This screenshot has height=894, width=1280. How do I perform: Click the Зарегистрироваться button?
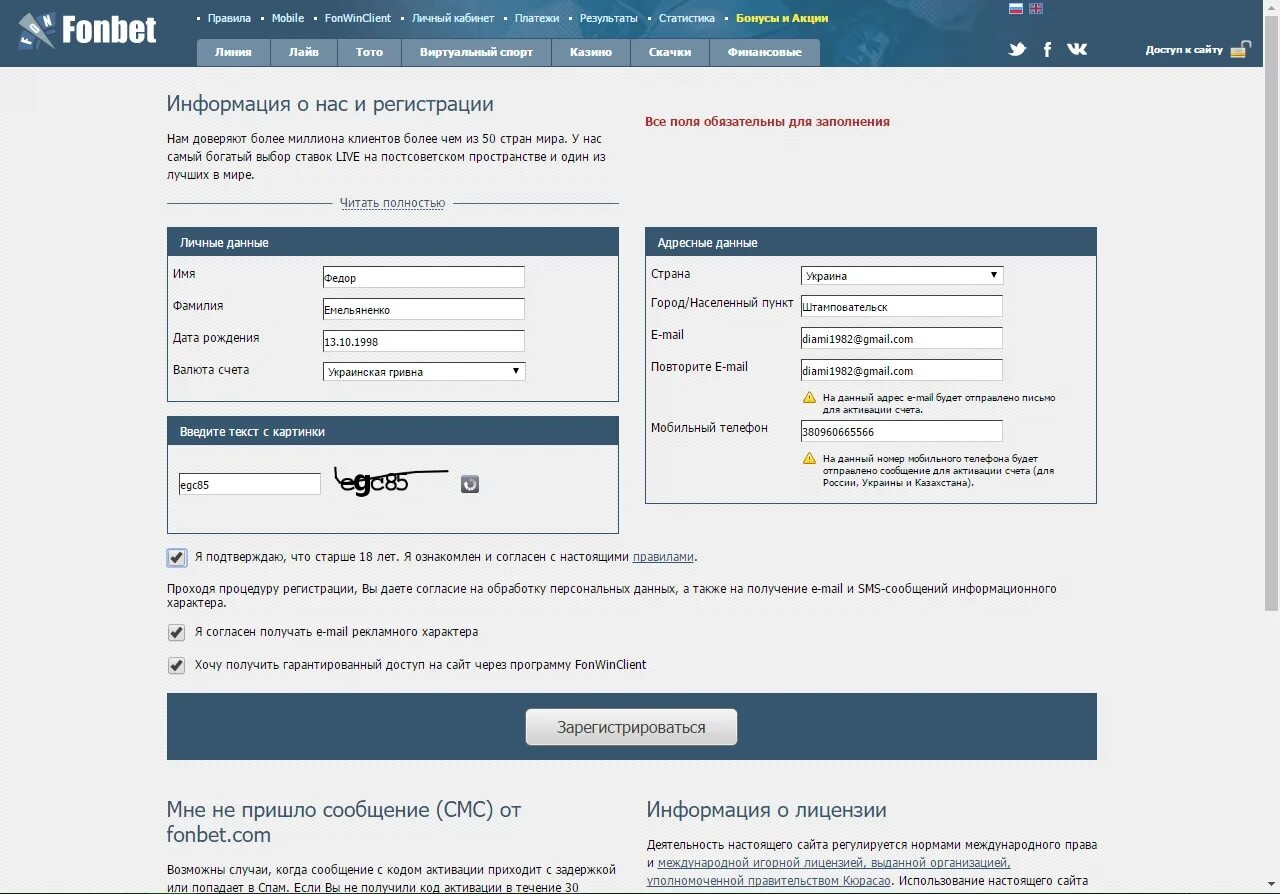631,727
